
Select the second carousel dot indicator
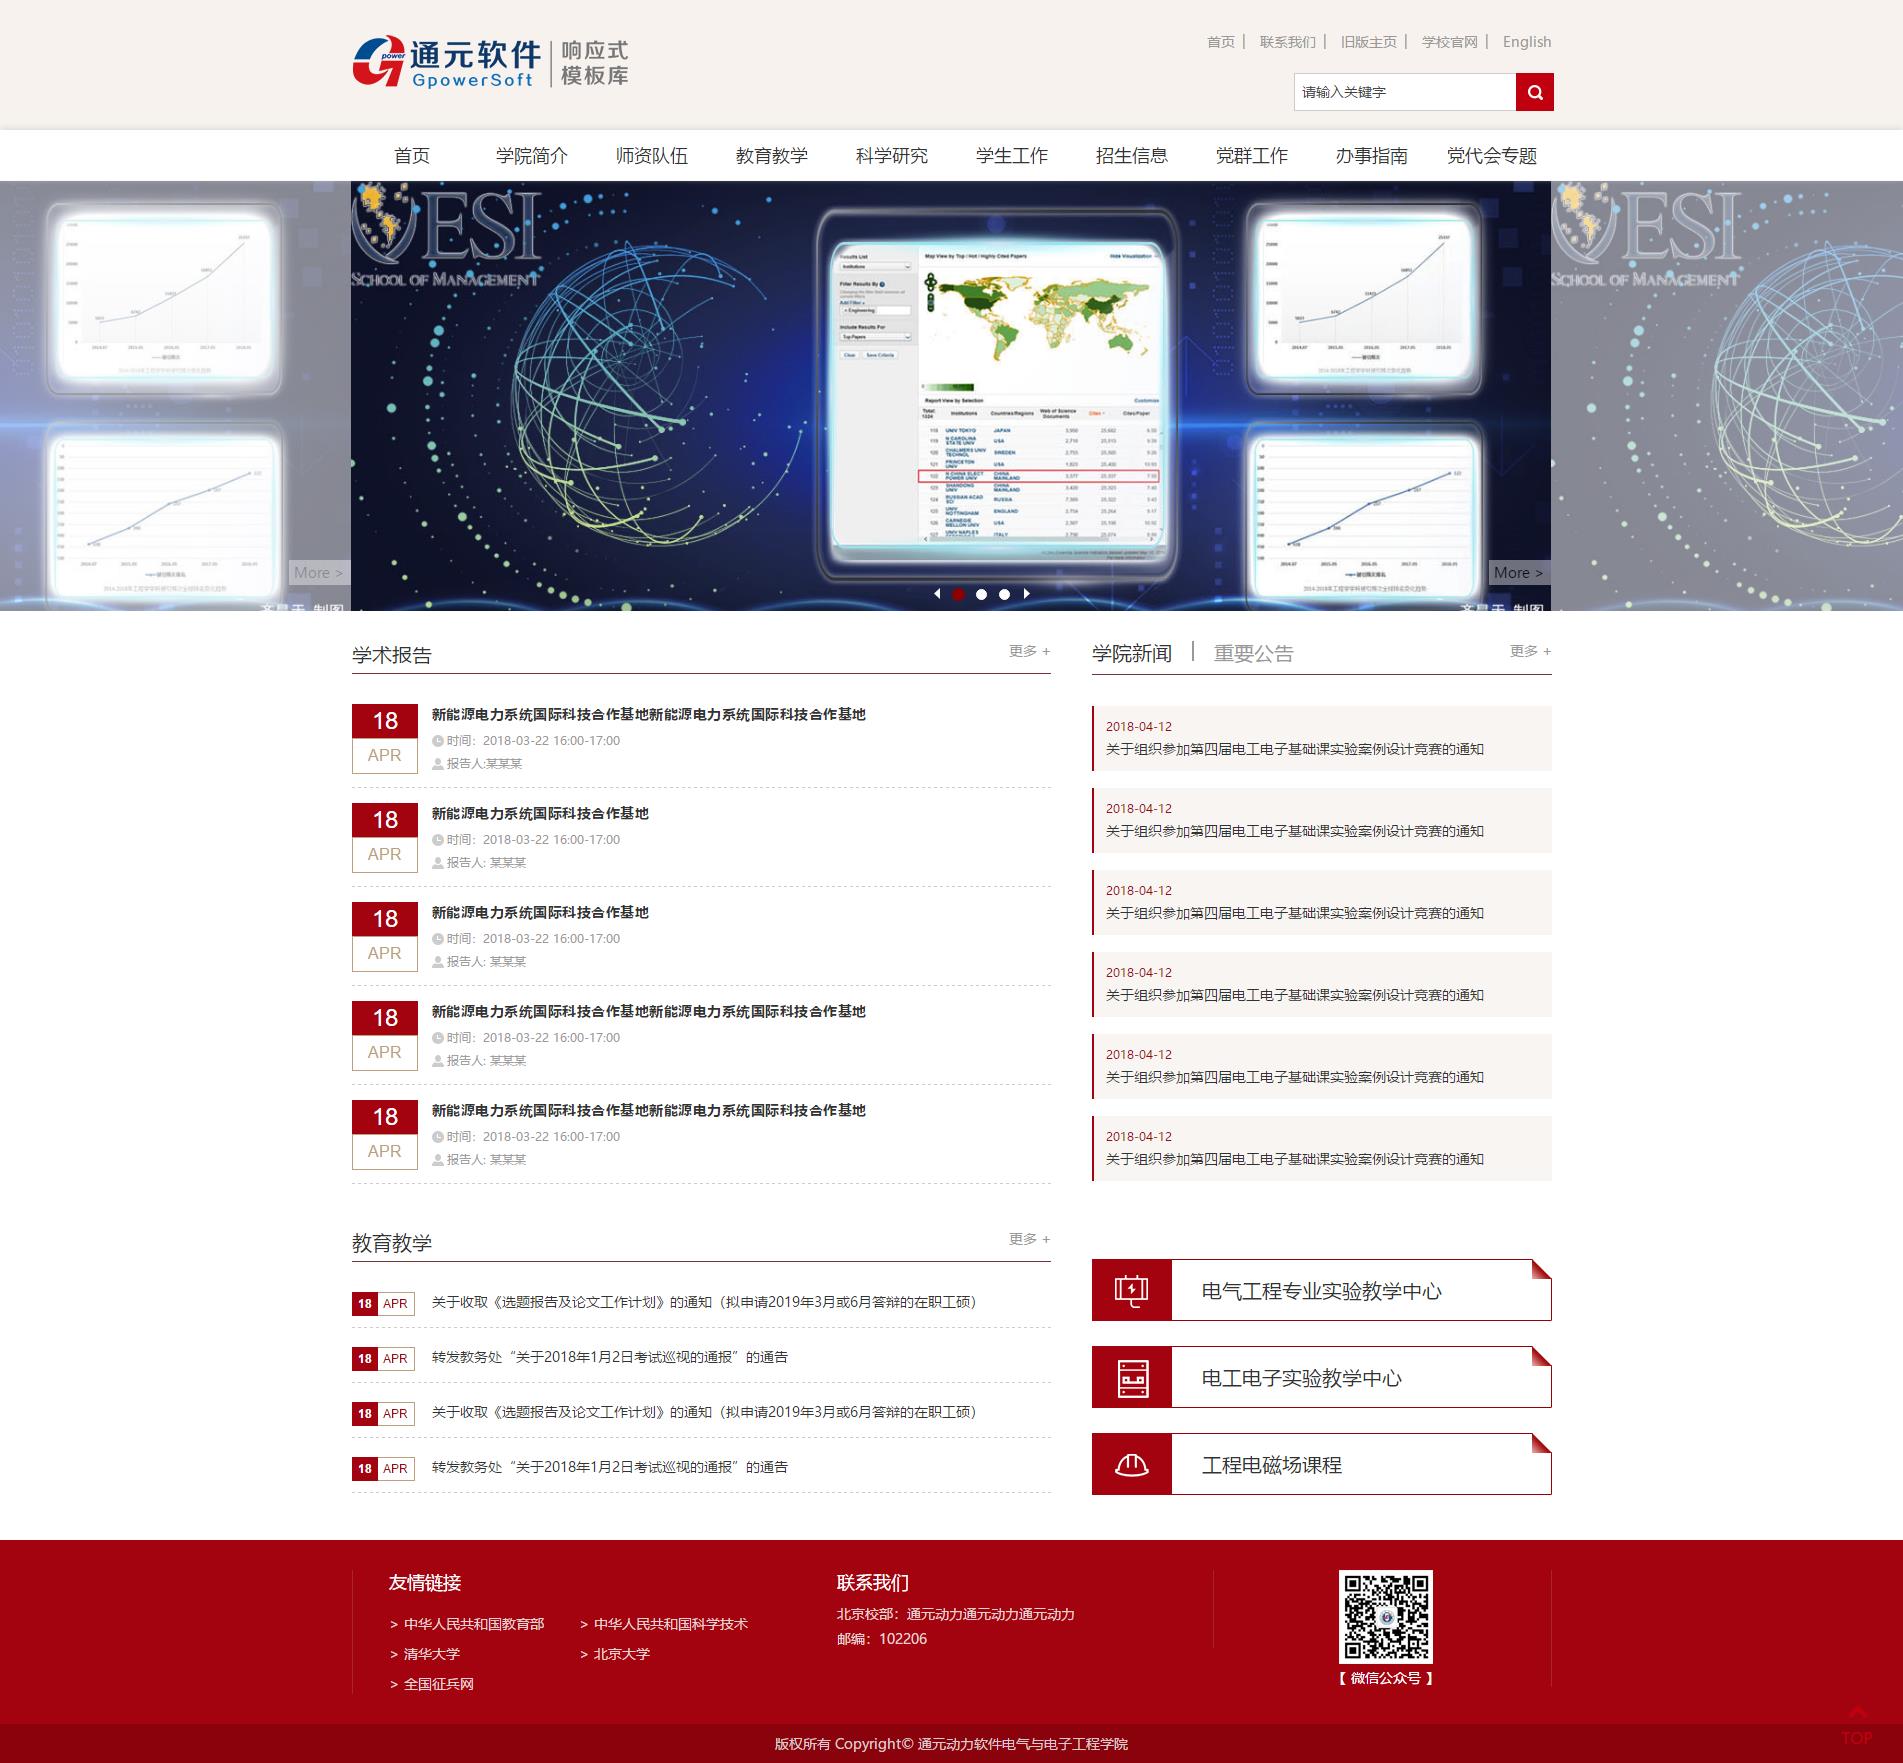pos(981,594)
